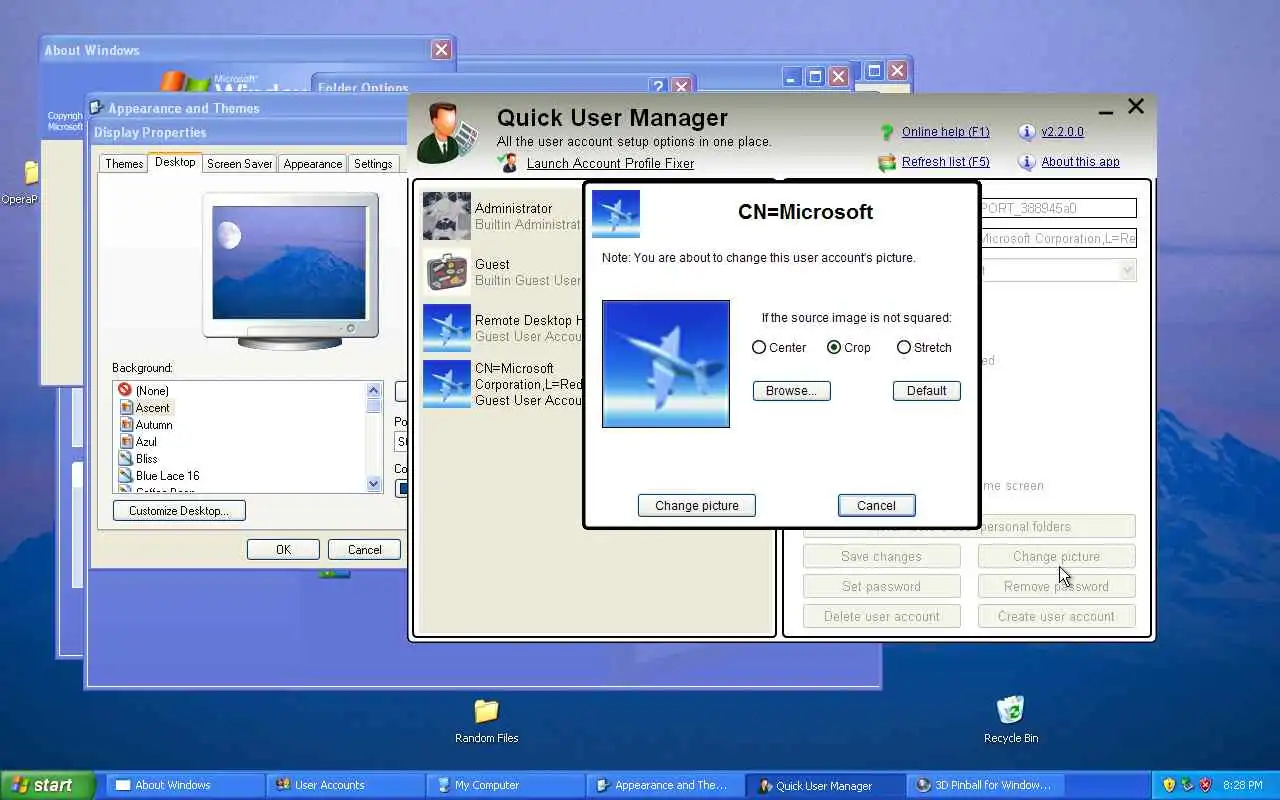
Task: Click the Refresh list (F5) link
Action: point(945,162)
